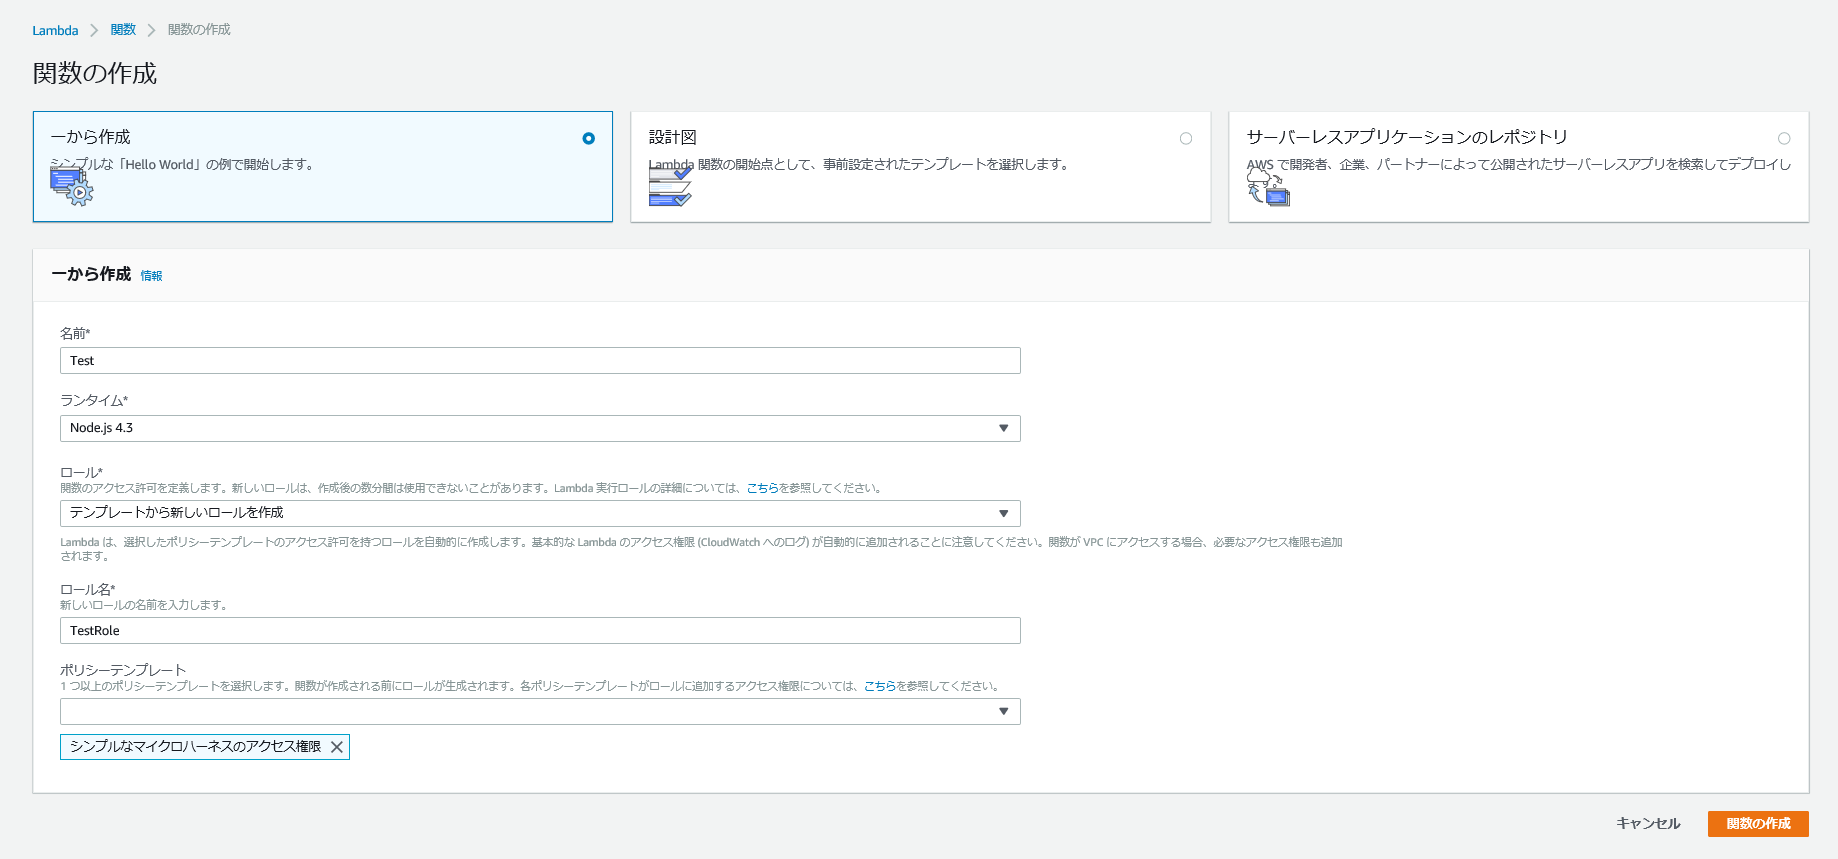
Task: Click the キャンセル button
Action: coord(1648,823)
